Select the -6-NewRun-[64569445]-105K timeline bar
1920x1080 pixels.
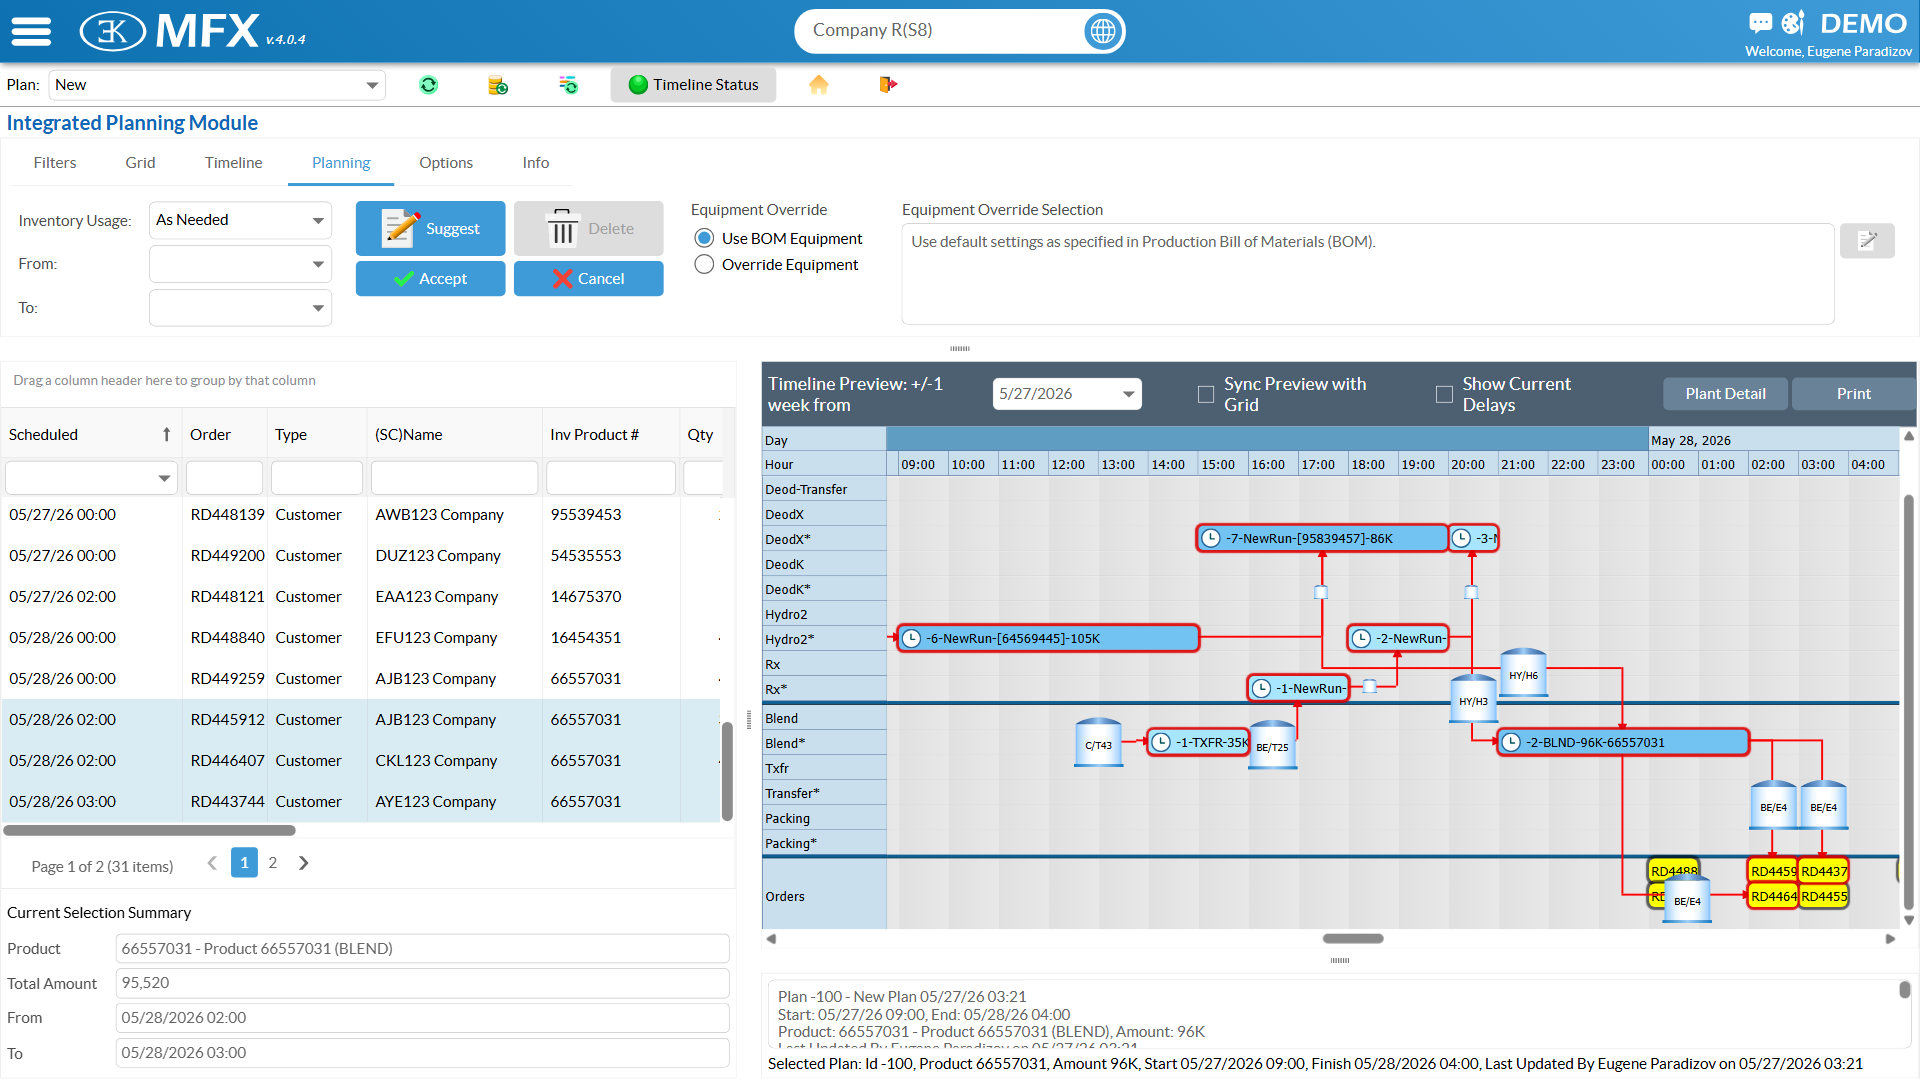click(x=1048, y=638)
